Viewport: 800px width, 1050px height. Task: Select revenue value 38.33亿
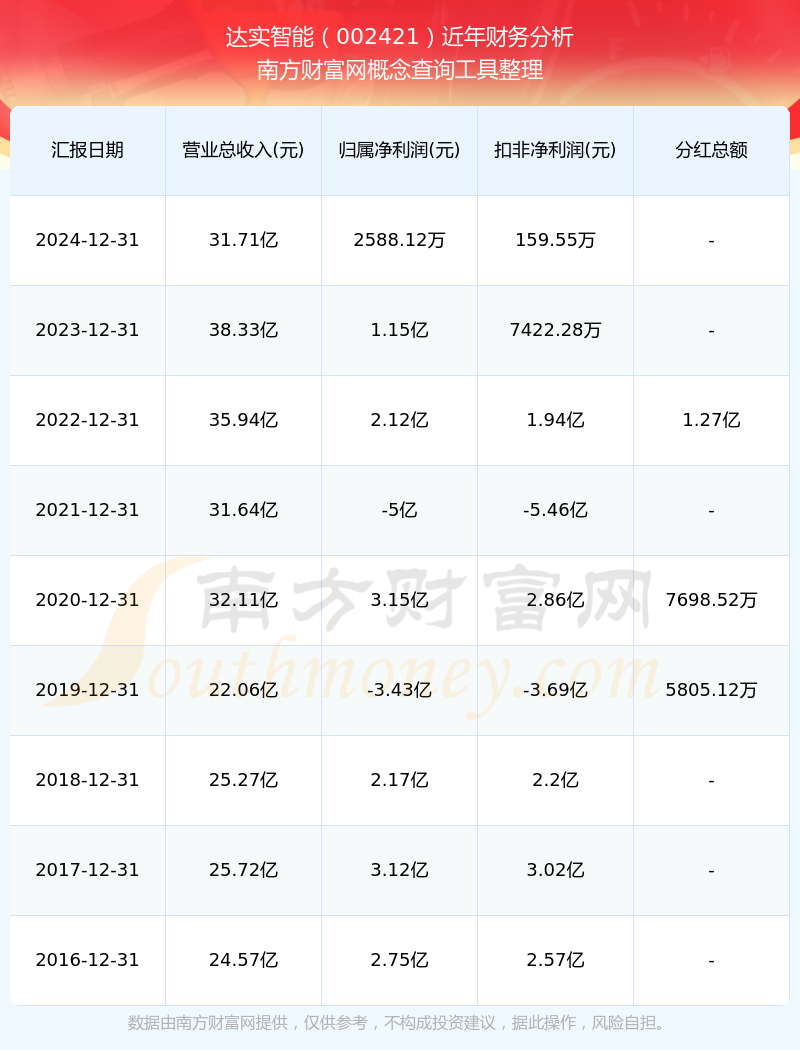tap(244, 330)
